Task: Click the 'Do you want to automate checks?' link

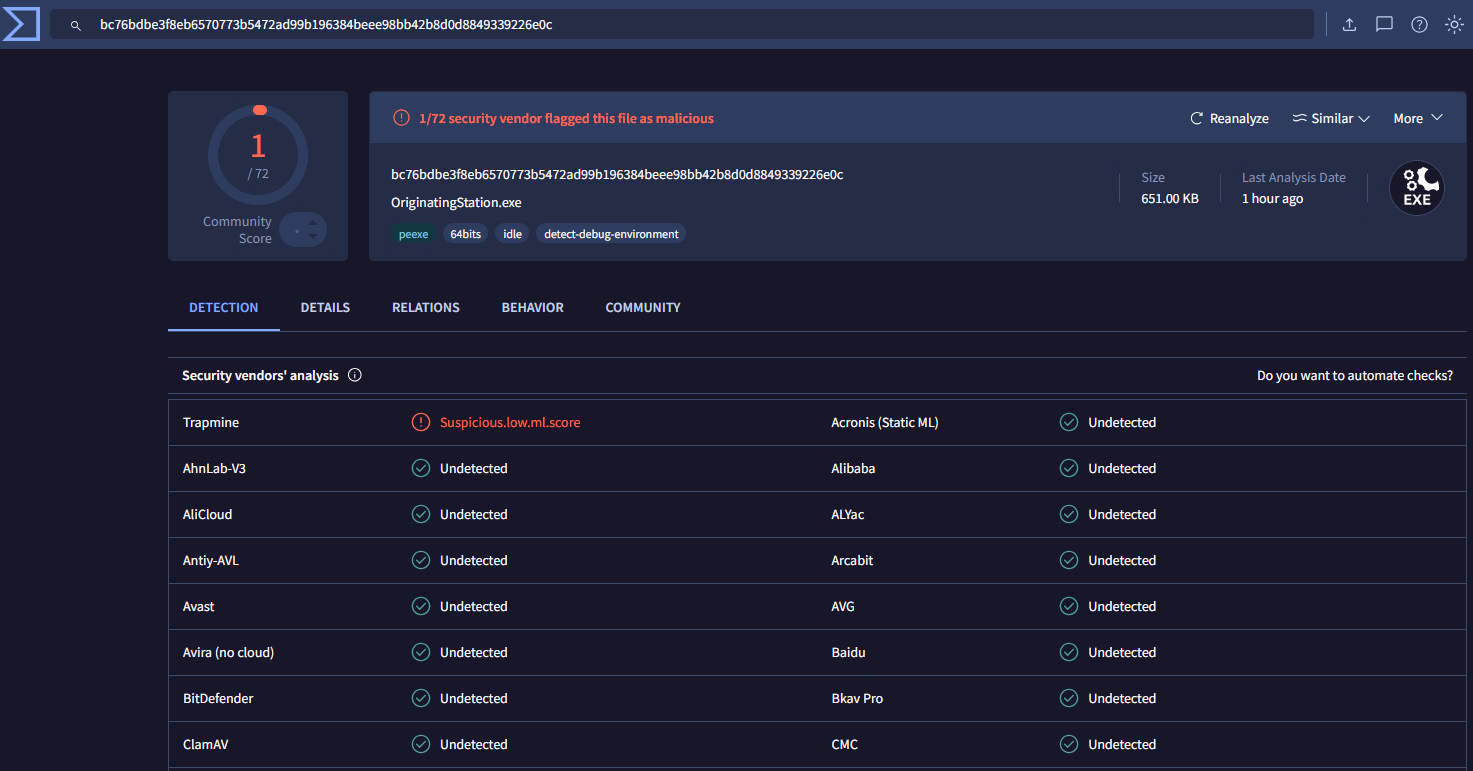Action: pyautogui.click(x=1355, y=376)
